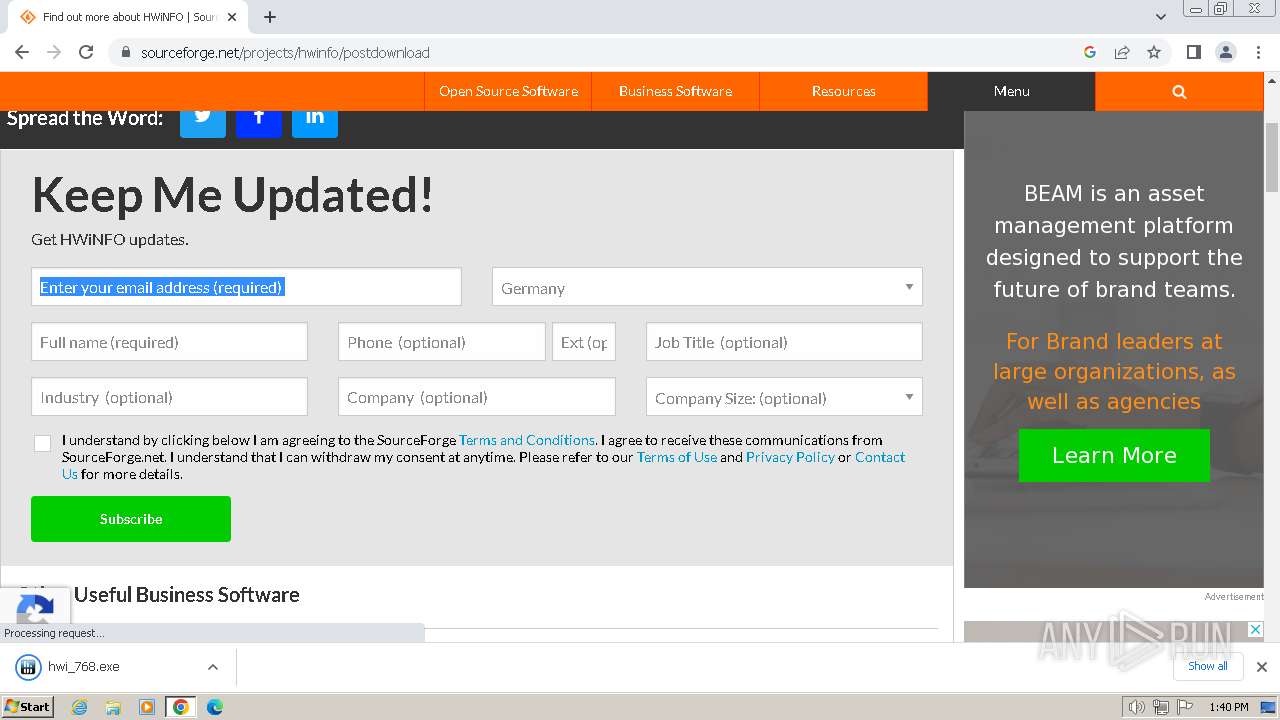Open the site search magnifier

click(1179, 91)
